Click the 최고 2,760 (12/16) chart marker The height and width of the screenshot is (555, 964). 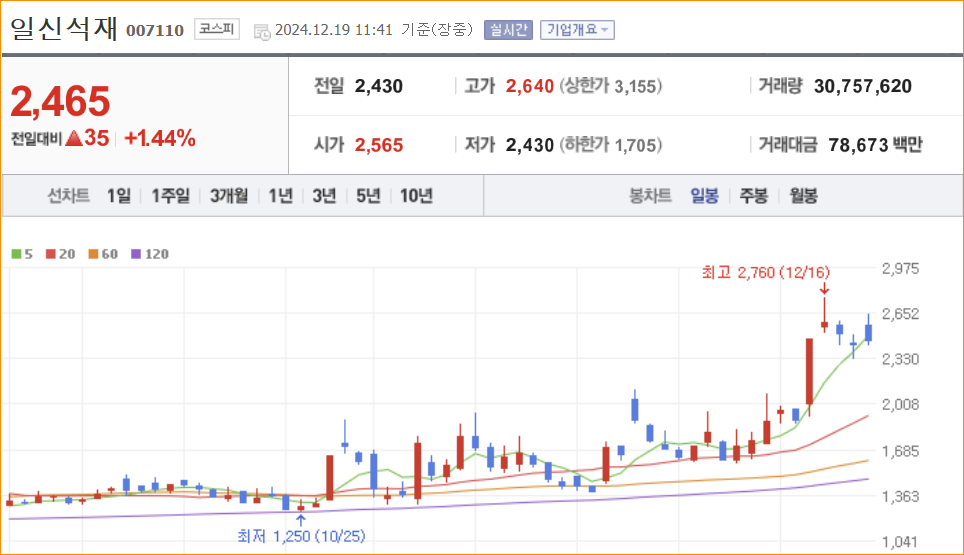coord(765,272)
